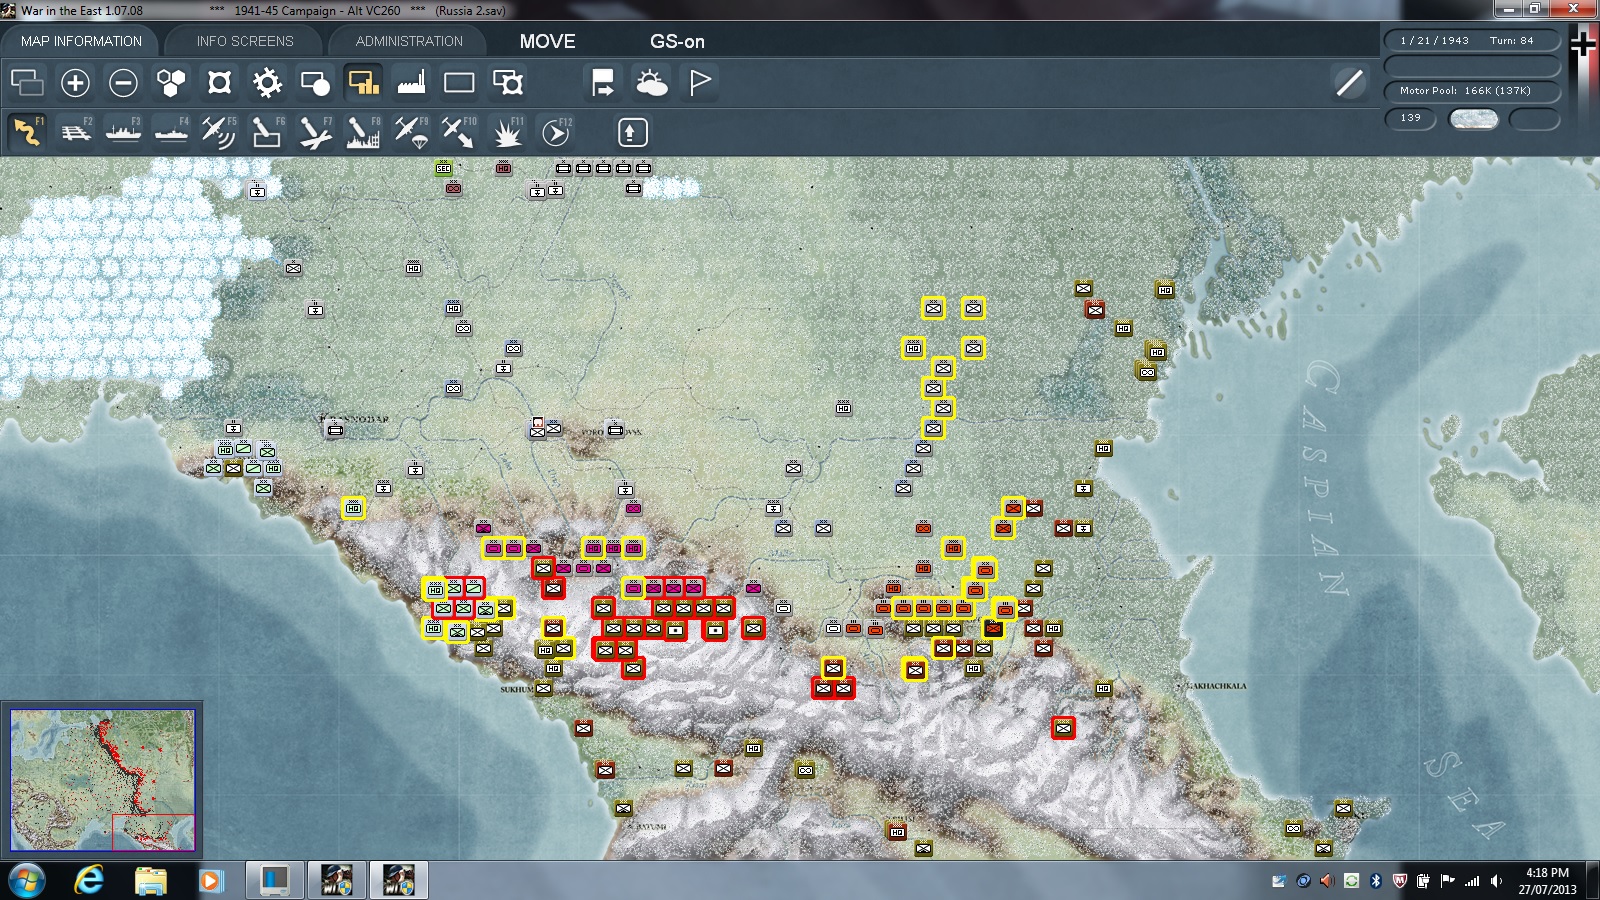Click the minimap thumbnail

102,780
